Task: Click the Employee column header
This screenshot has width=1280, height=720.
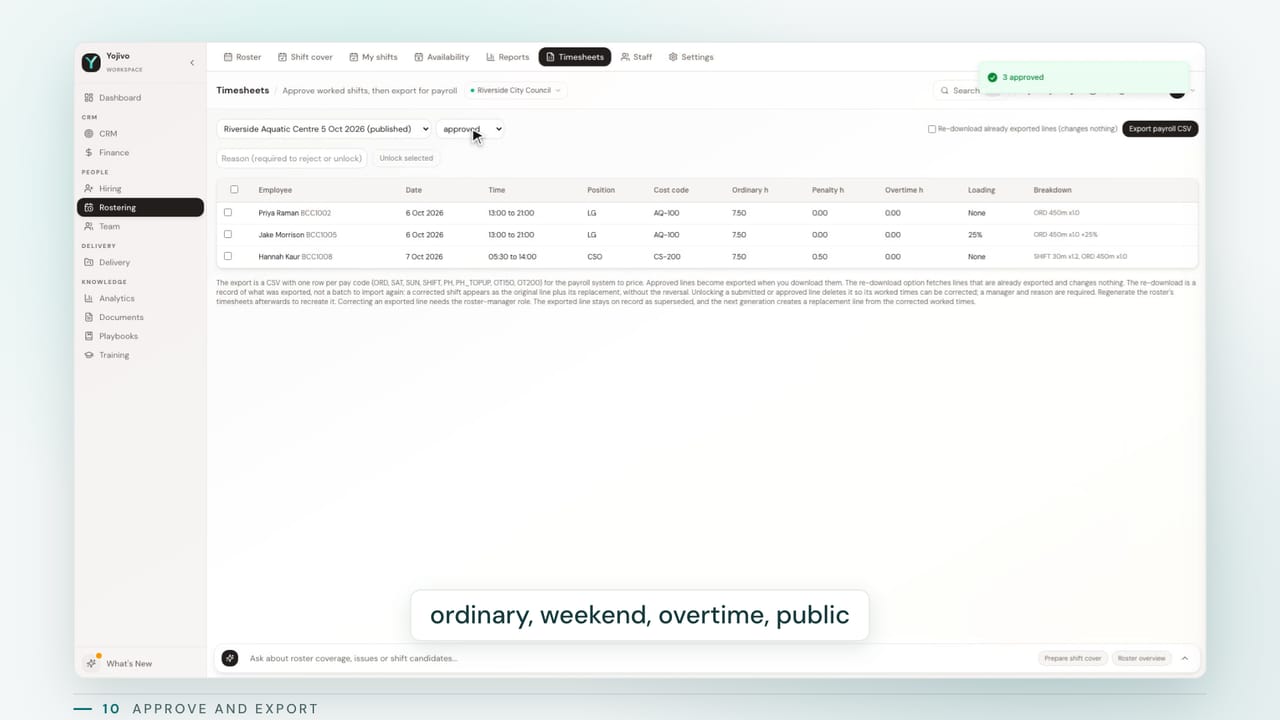Action: pyautogui.click(x=275, y=190)
